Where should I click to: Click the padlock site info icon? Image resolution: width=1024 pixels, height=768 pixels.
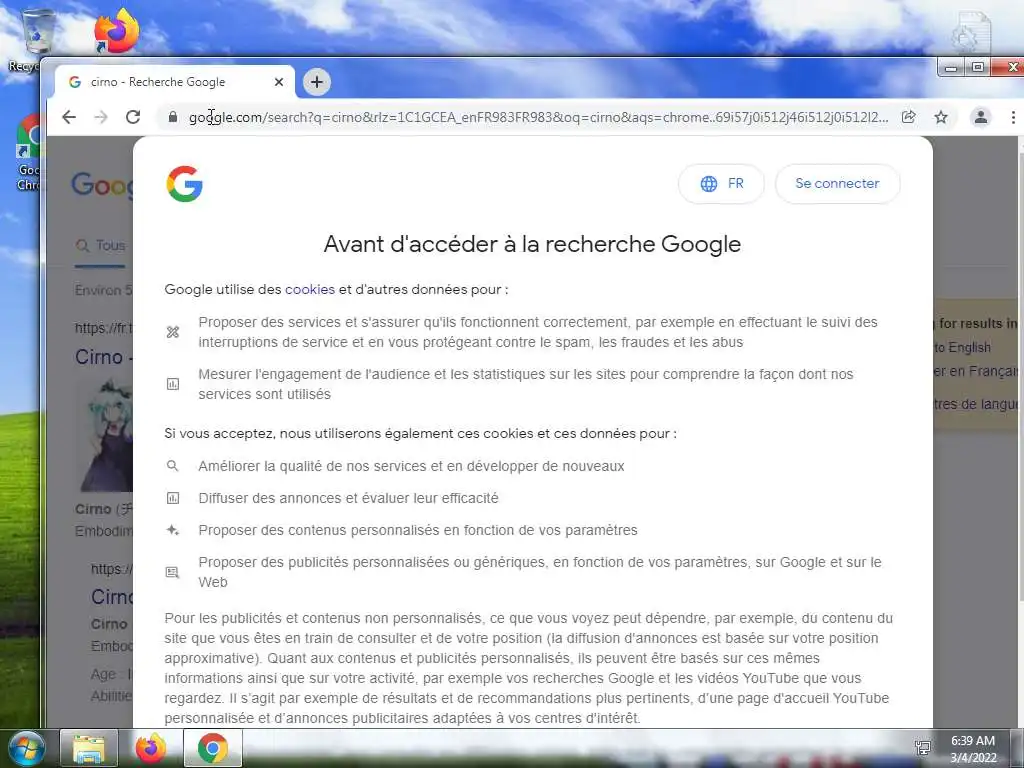[x=172, y=117]
